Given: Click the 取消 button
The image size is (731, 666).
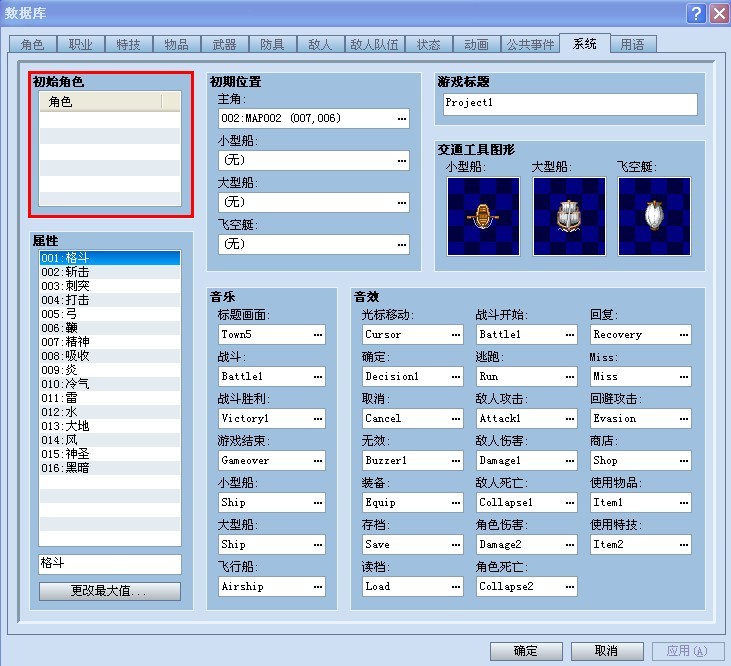Looking at the screenshot, I should tap(607, 651).
